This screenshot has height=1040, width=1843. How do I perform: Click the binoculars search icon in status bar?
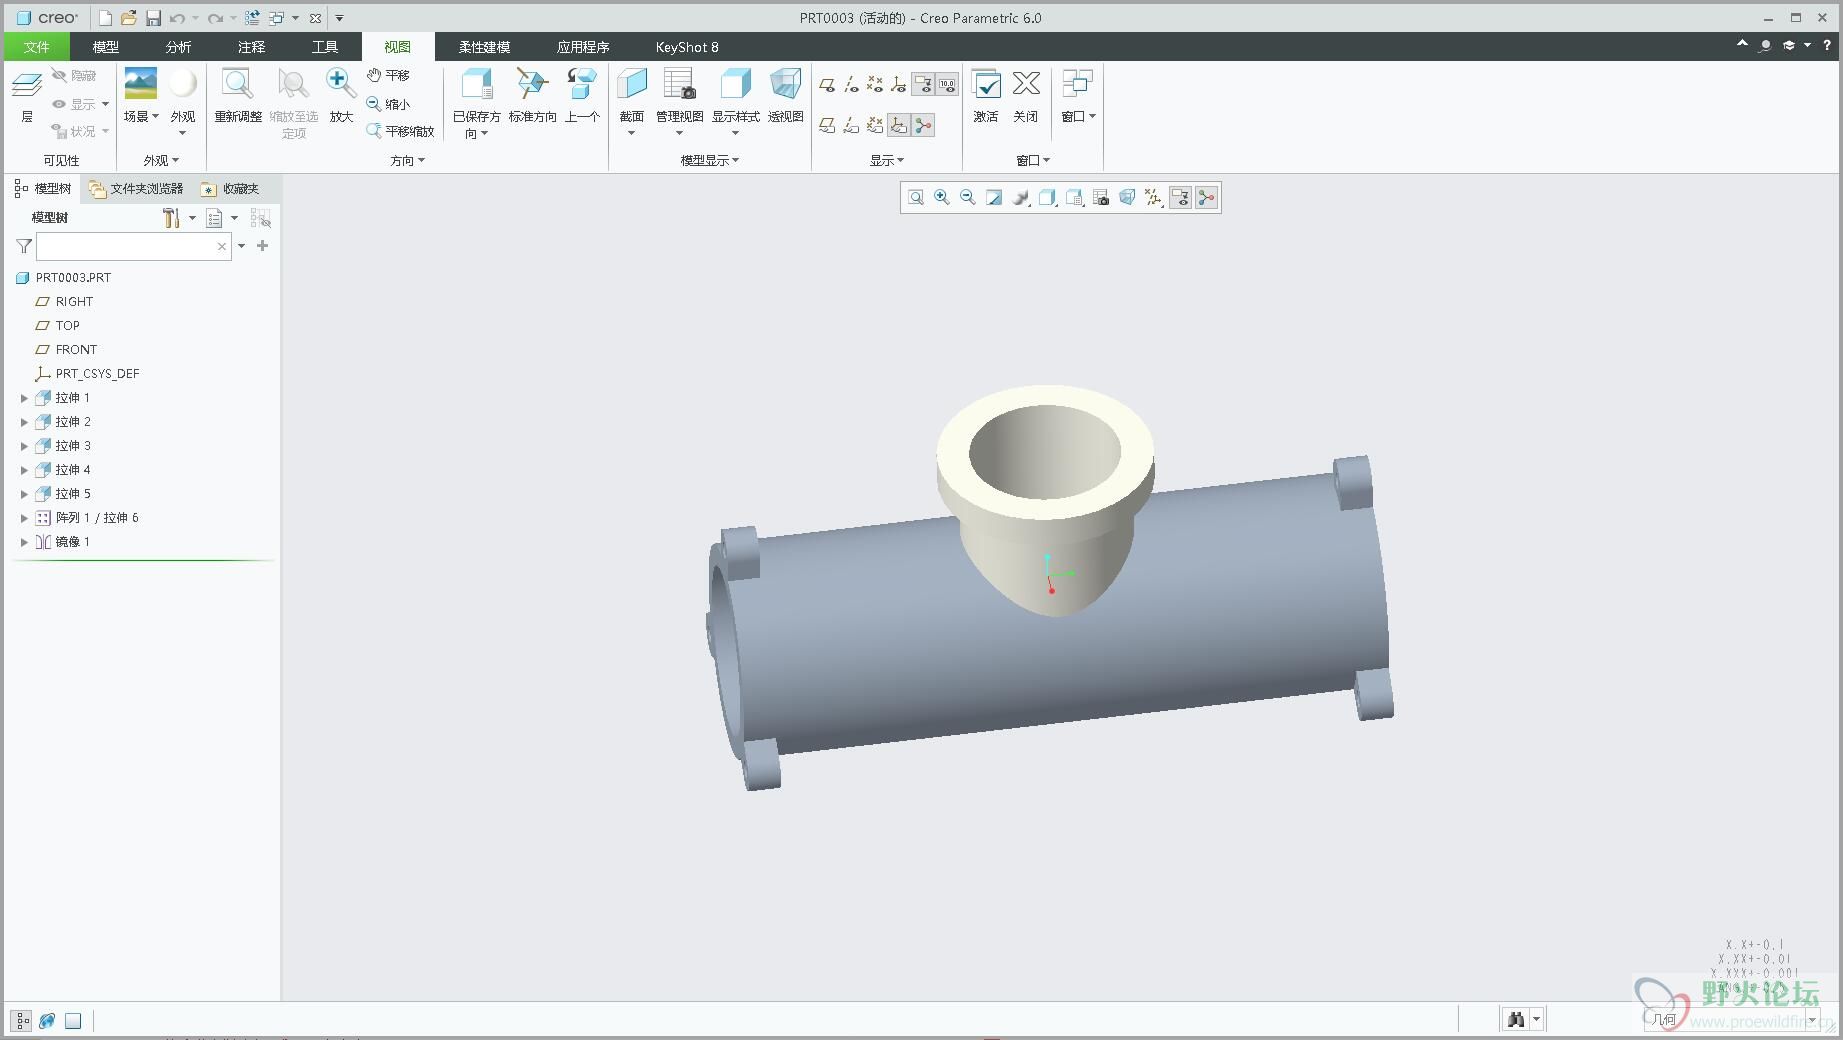[x=1516, y=1019]
